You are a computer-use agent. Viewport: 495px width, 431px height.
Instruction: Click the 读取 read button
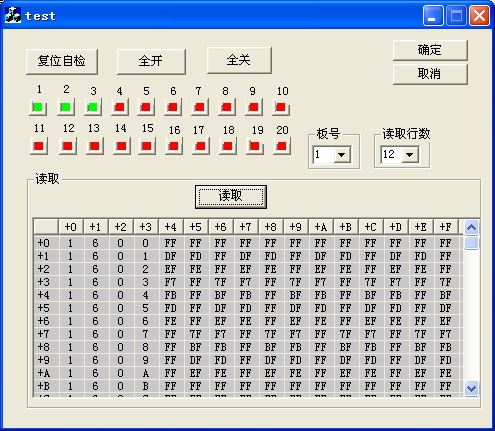231,197
